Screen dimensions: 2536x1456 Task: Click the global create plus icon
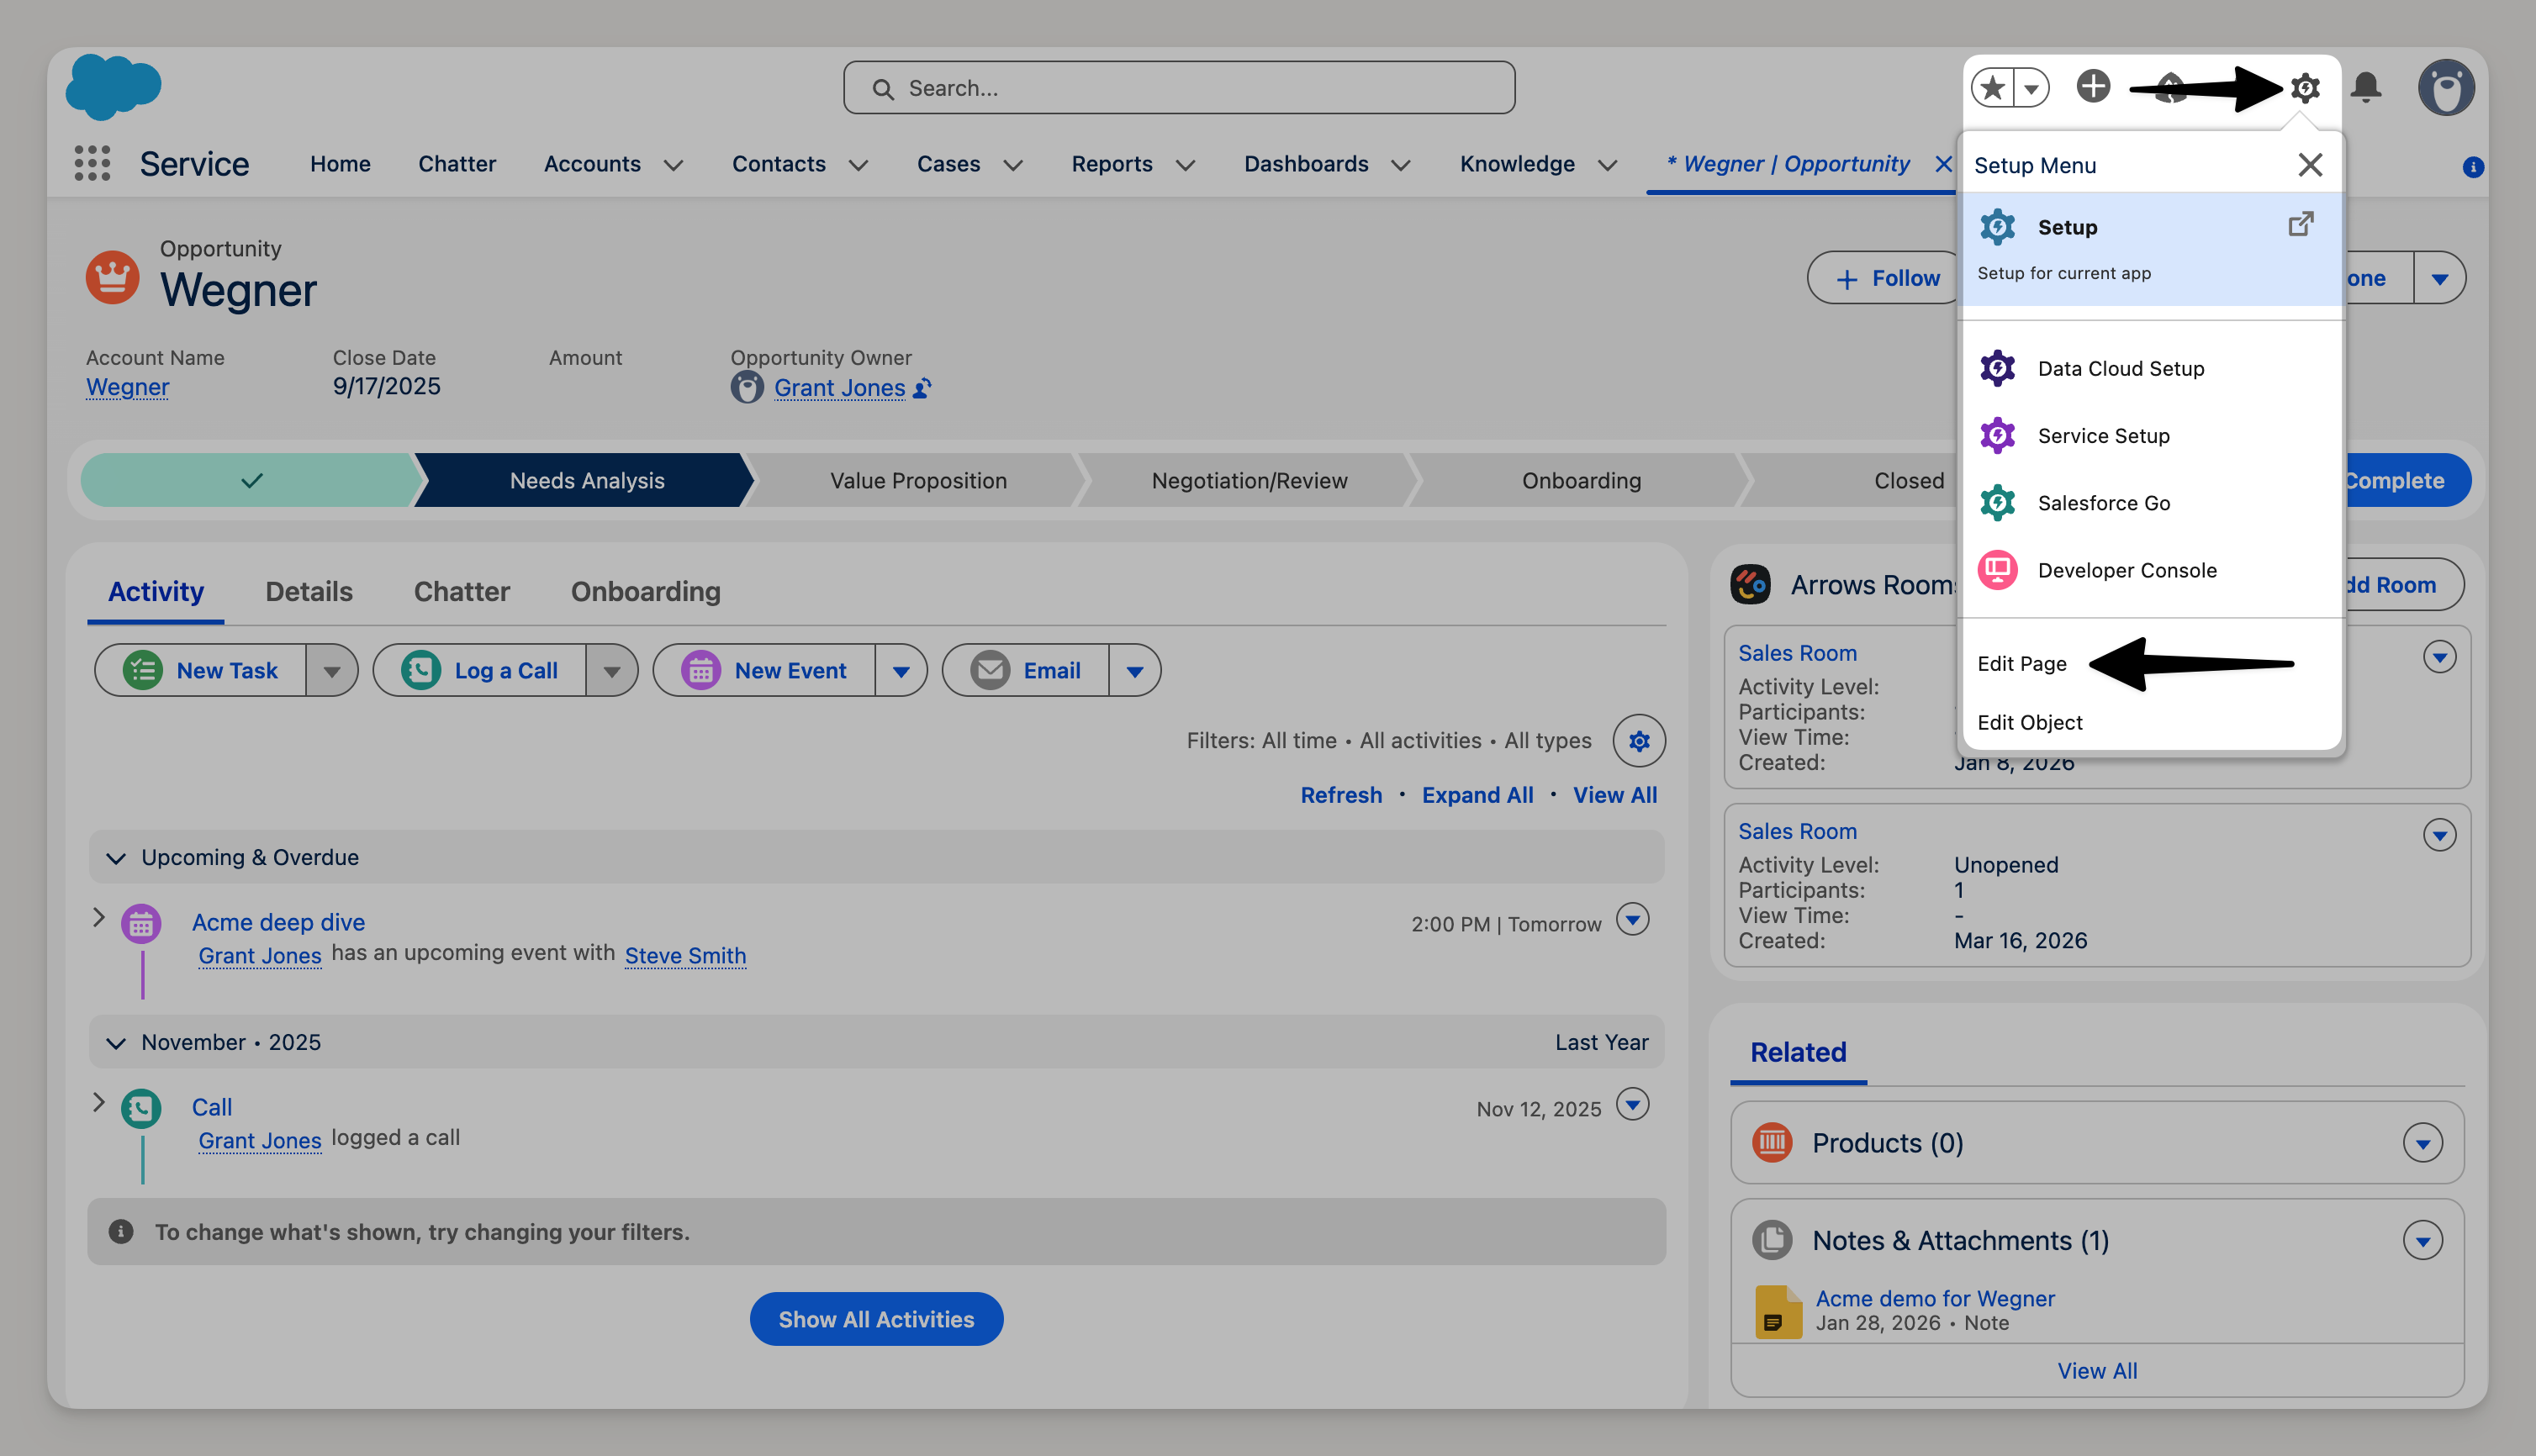point(2092,87)
